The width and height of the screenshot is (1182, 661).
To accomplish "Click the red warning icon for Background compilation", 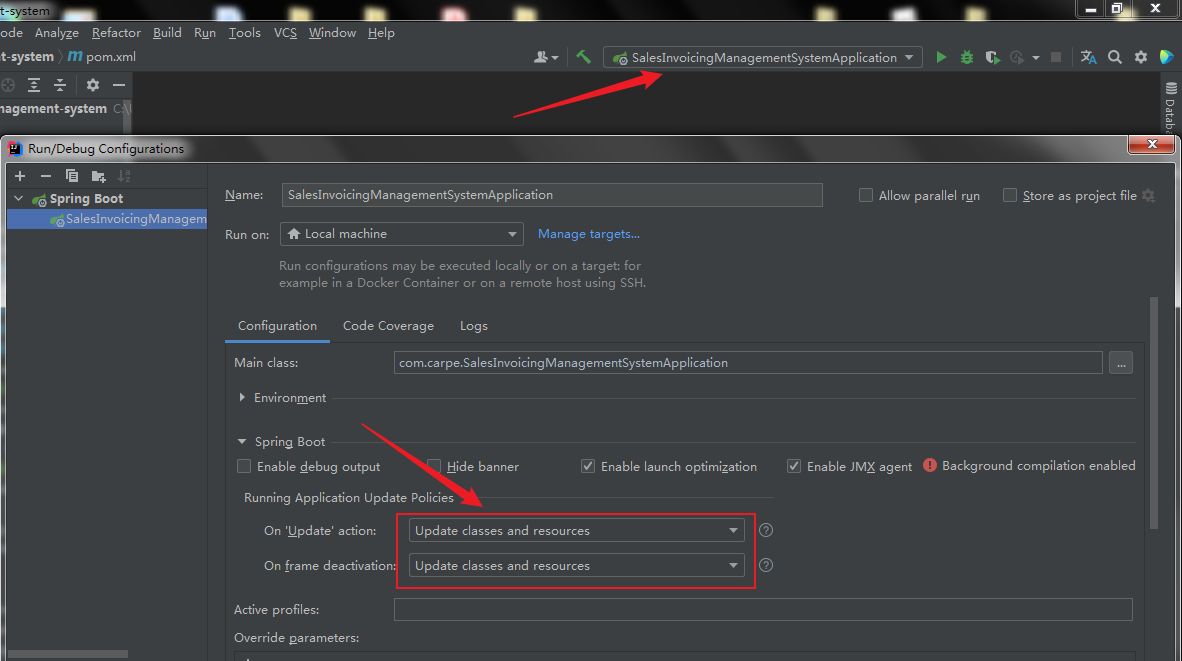I will [930, 466].
